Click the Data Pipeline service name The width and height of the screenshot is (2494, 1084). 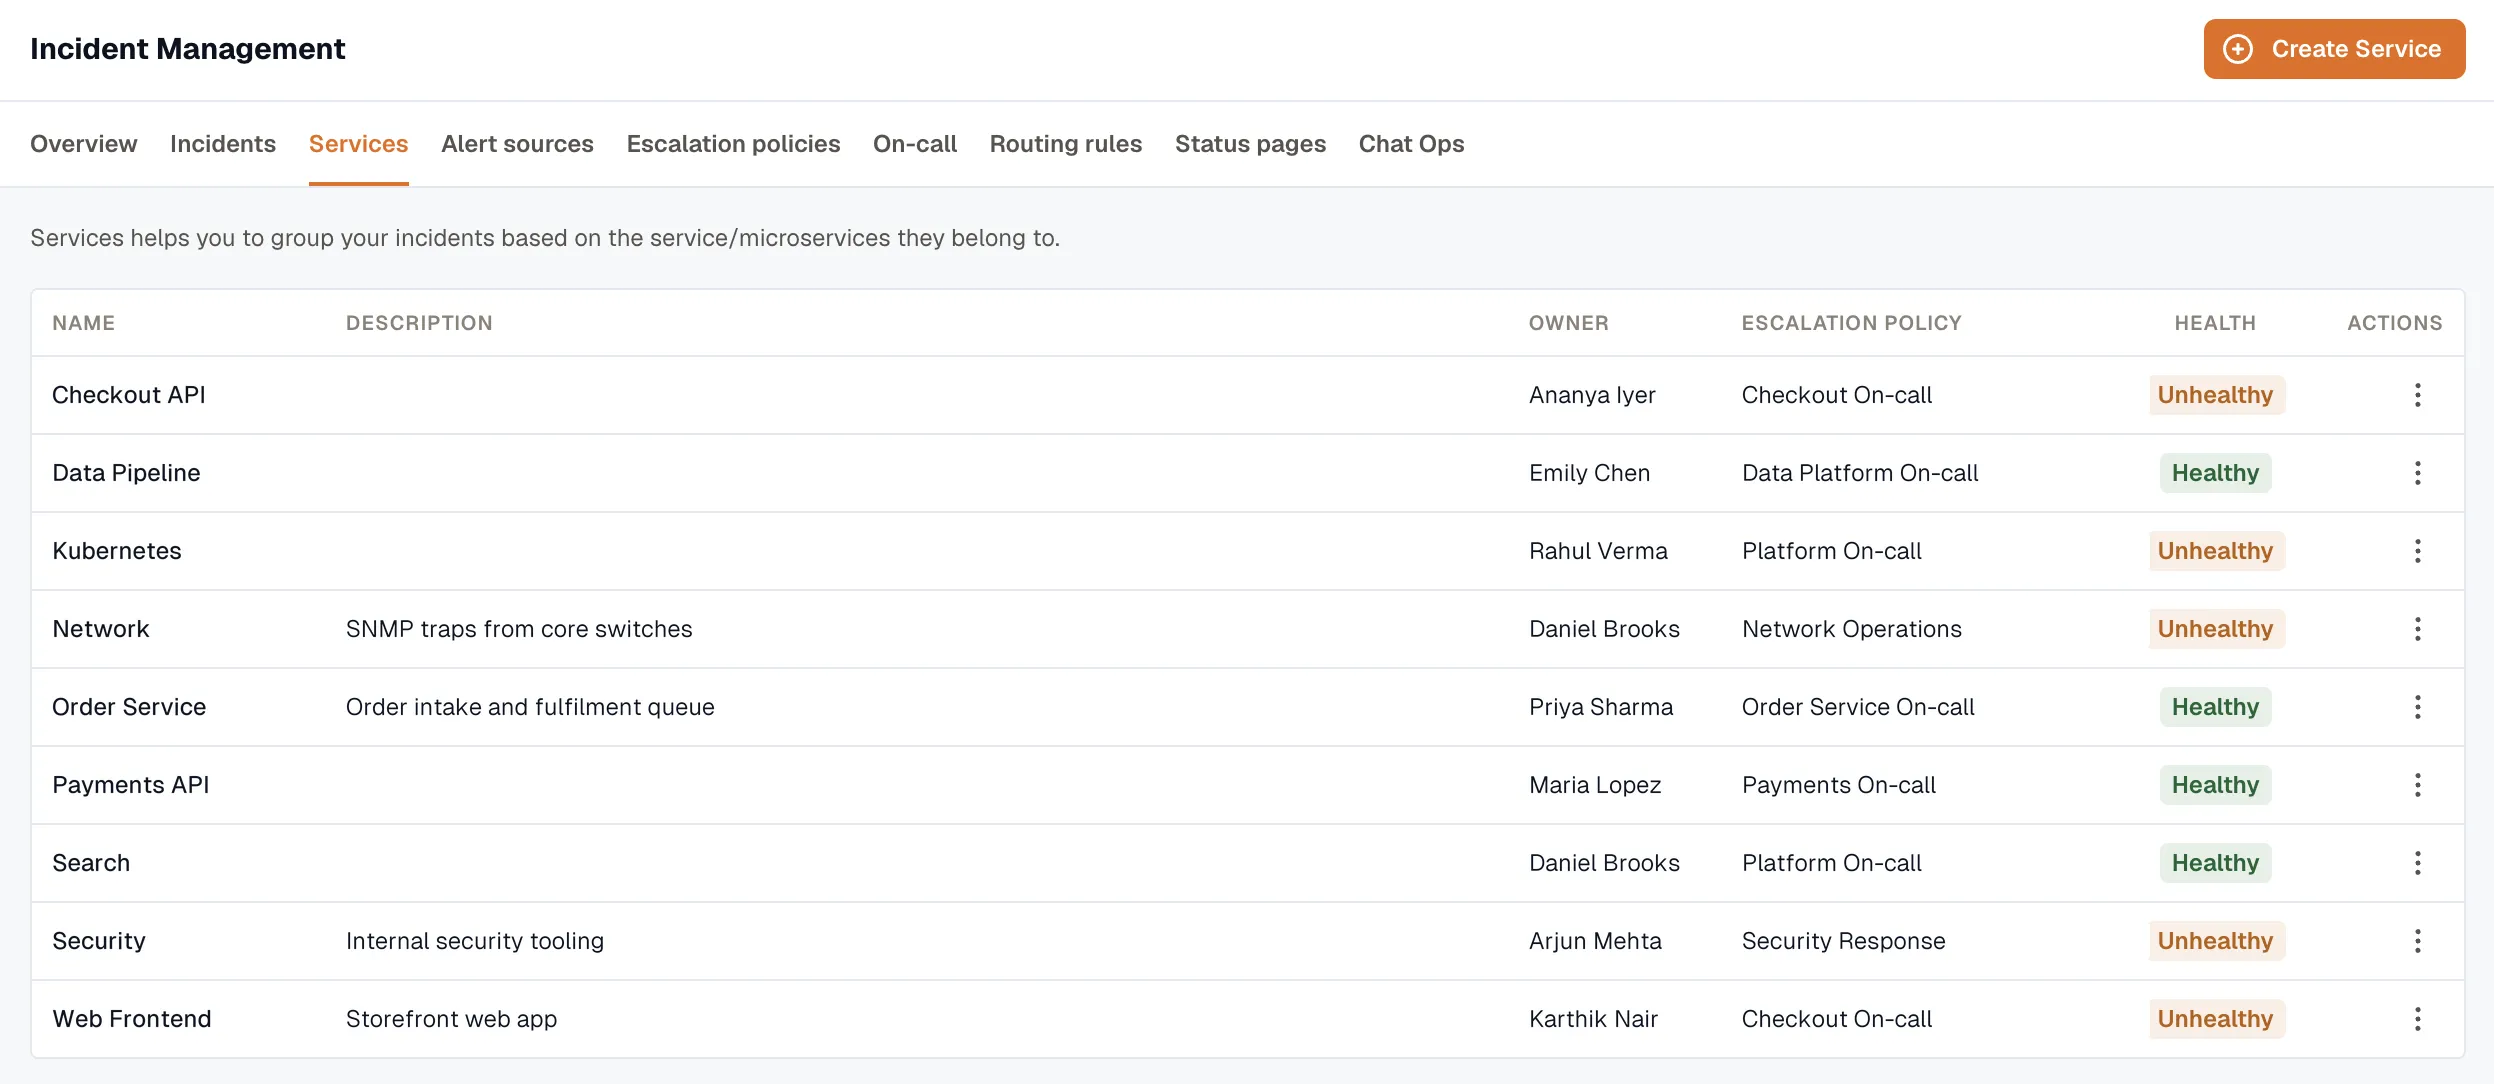(x=126, y=473)
